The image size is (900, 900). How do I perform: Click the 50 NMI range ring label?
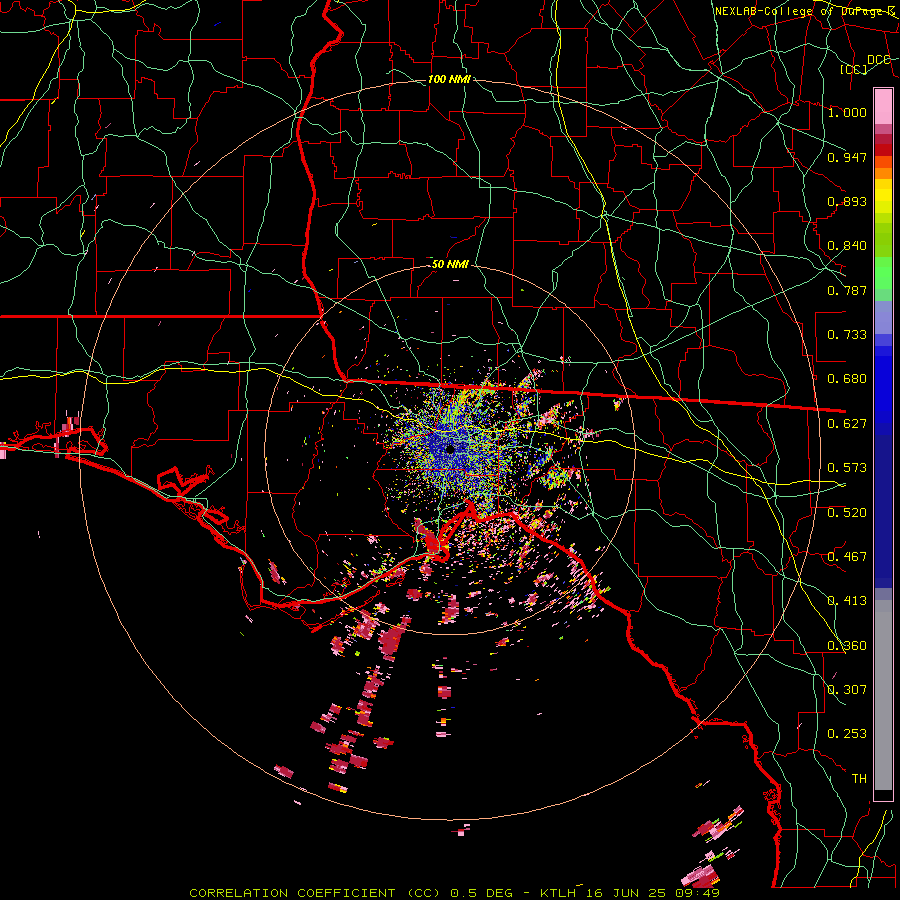coord(450,264)
